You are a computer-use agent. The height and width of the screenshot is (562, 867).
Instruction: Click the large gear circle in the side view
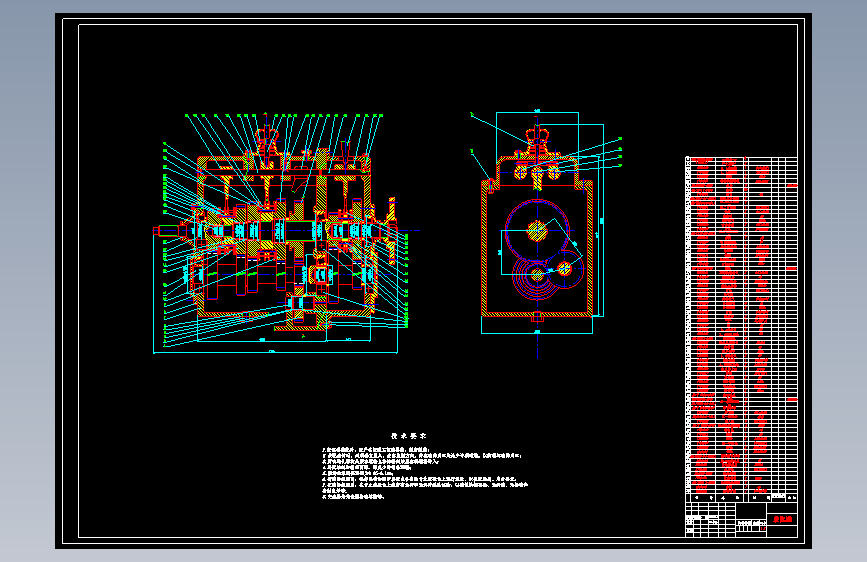pyautogui.click(x=537, y=231)
